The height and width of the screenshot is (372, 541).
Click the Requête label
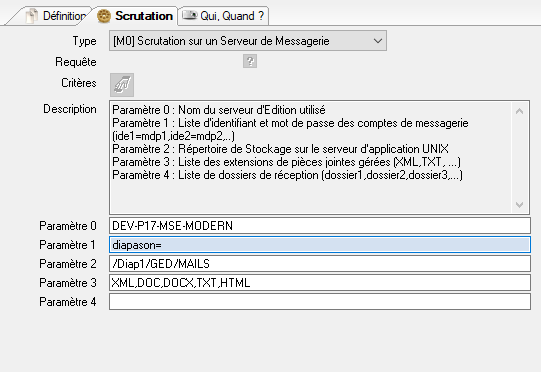click(x=76, y=62)
